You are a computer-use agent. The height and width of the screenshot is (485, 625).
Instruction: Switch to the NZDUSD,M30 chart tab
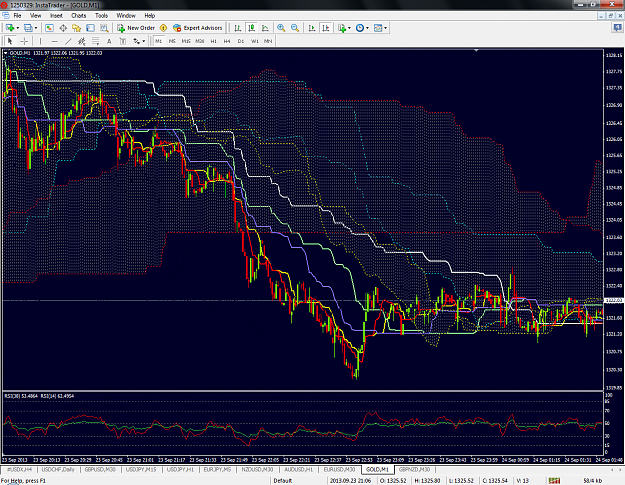click(257, 469)
